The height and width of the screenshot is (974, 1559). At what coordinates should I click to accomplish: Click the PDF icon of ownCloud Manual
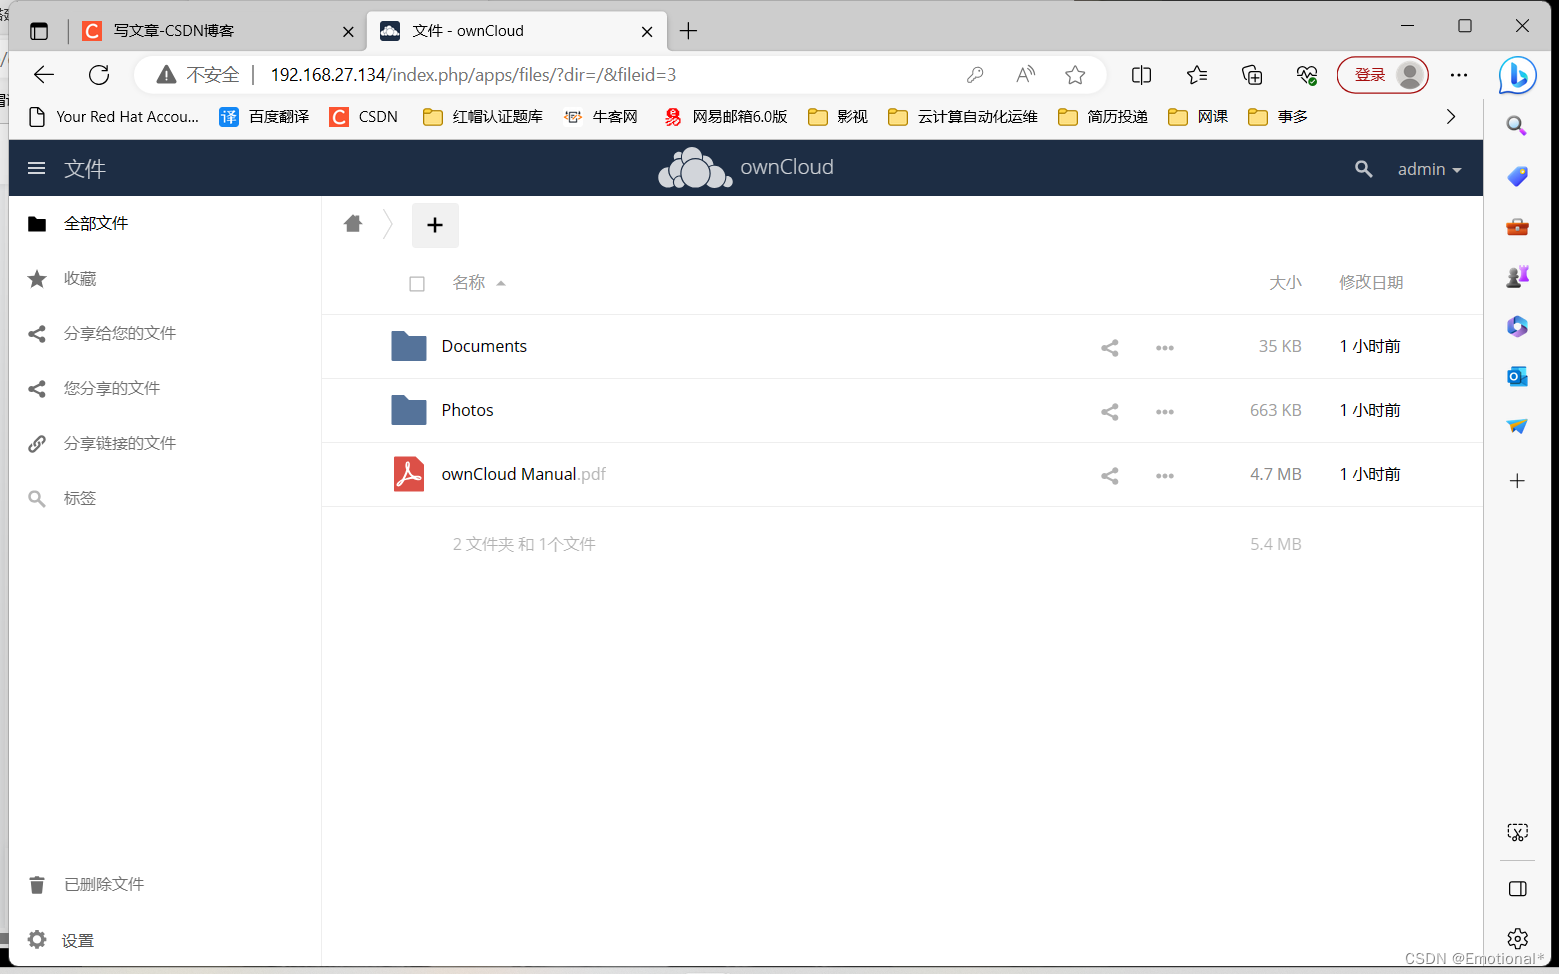point(409,474)
